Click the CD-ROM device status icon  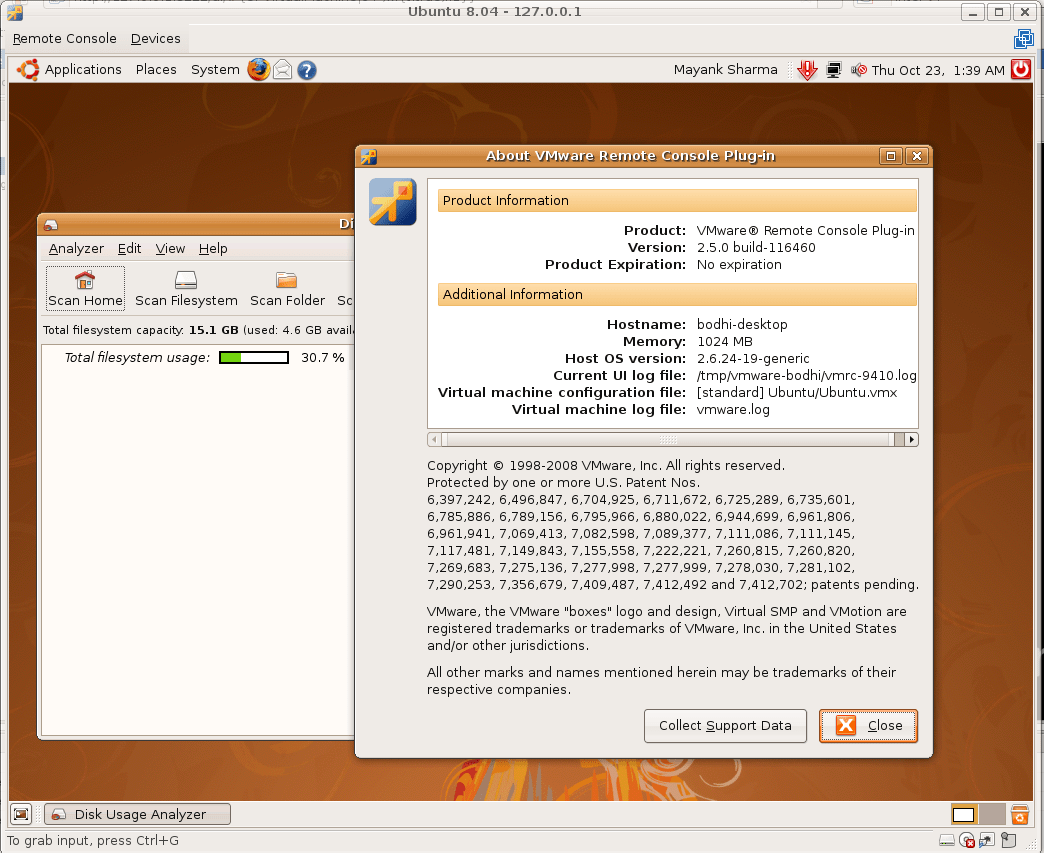coord(967,840)
